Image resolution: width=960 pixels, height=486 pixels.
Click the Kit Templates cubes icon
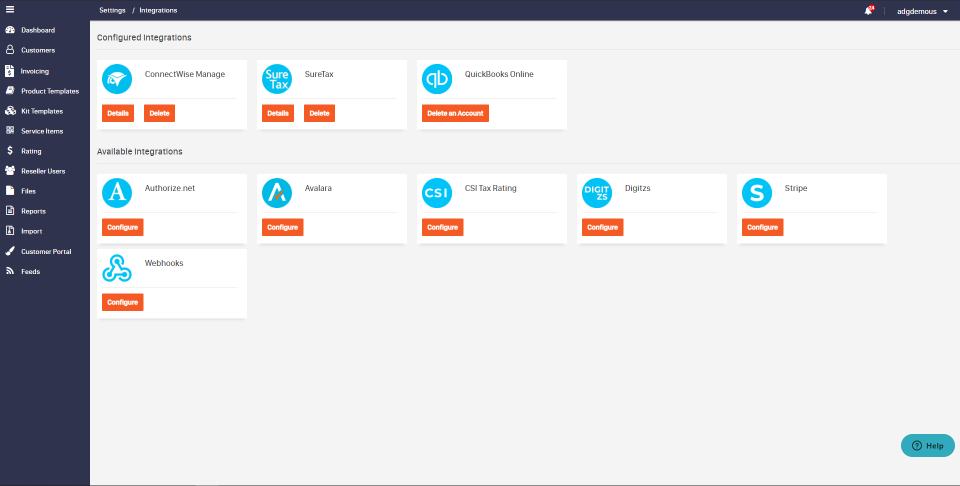tap(10, 111)
